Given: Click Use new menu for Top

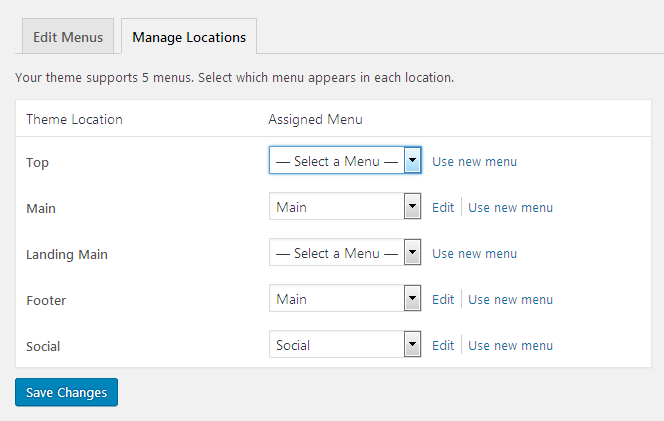Looking at the screenshot, I should pyautogui.click(x=474, y=161).
